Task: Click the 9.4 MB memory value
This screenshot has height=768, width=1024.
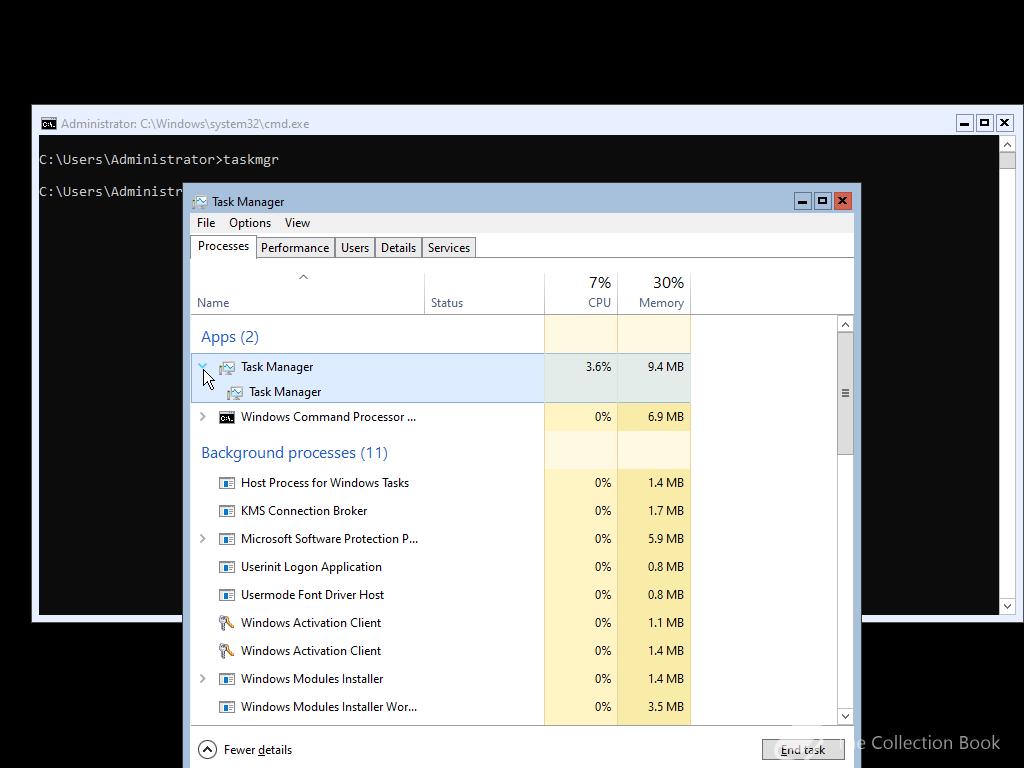Action: pyautogui.click(x=665, y=366)
